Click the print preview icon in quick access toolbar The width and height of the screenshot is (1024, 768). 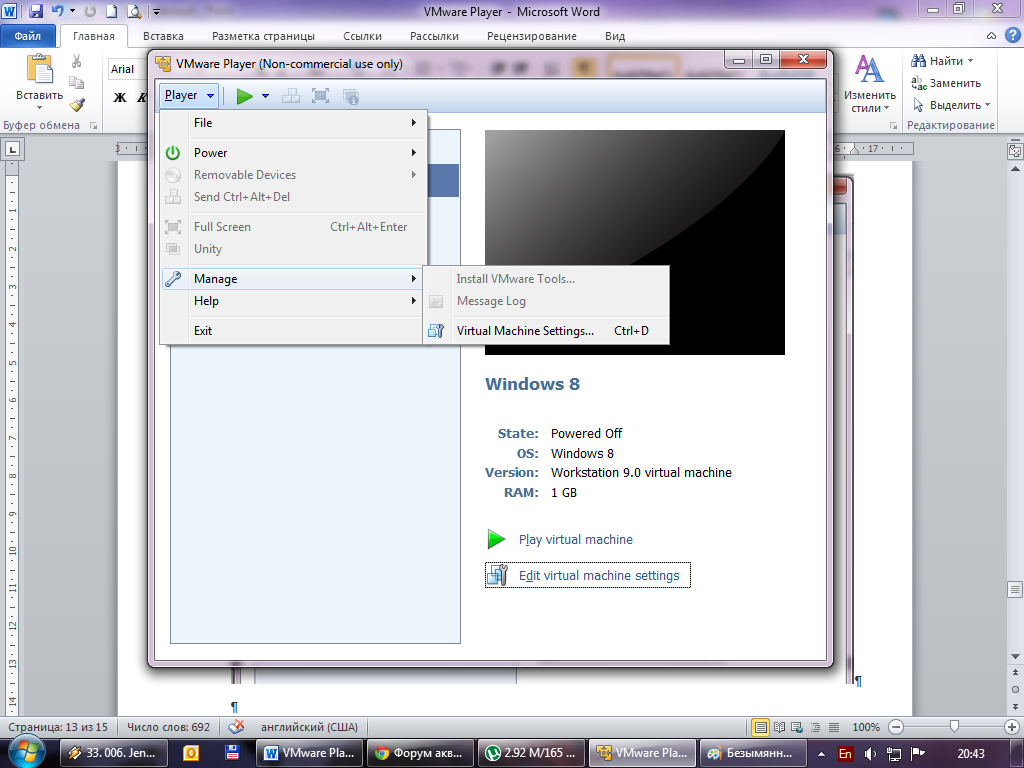[134, 12]
